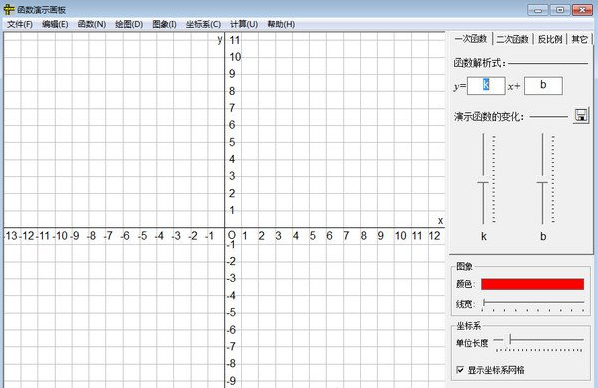The image size is (598, 388).
Task: Click the y-axis label -5
Action: pos(231,312)
